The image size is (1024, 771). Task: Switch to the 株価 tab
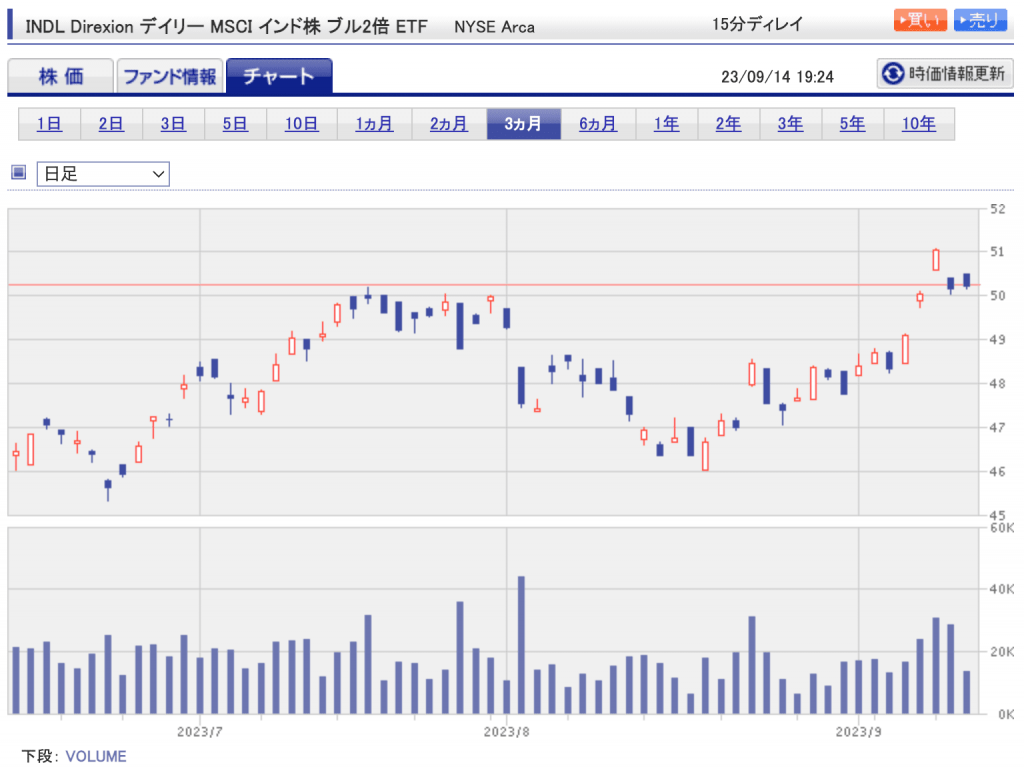(61, 76)
